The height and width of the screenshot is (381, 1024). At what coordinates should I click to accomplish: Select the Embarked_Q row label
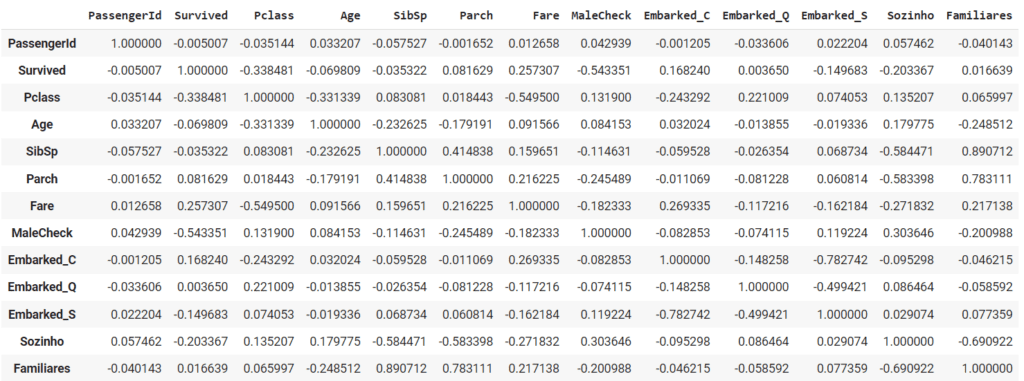(x=42, y=288)
